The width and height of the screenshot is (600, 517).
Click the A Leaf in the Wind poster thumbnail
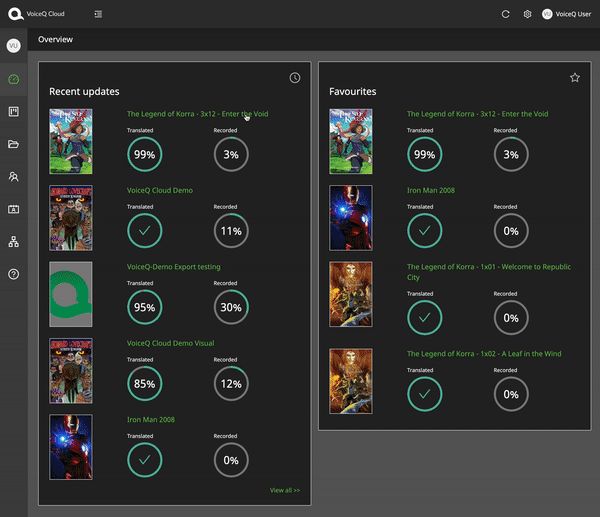coord(351,381)
